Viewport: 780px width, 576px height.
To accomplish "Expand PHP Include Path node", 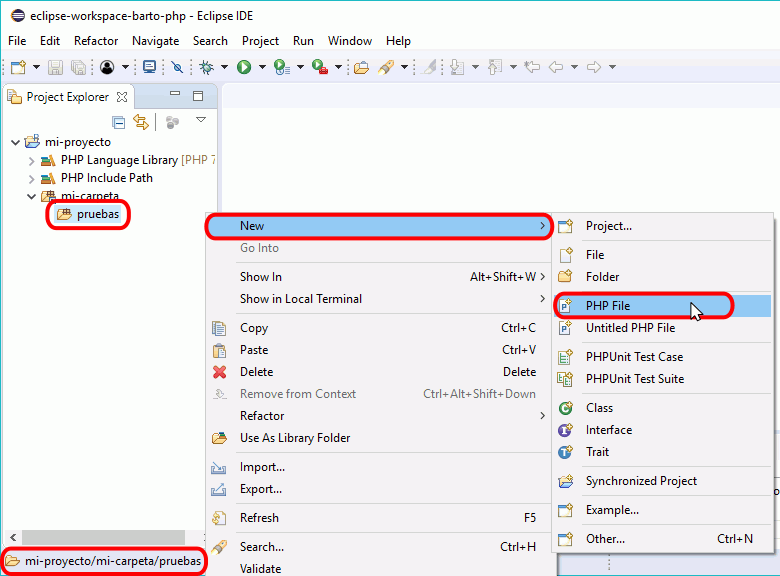I will (31, 179).
